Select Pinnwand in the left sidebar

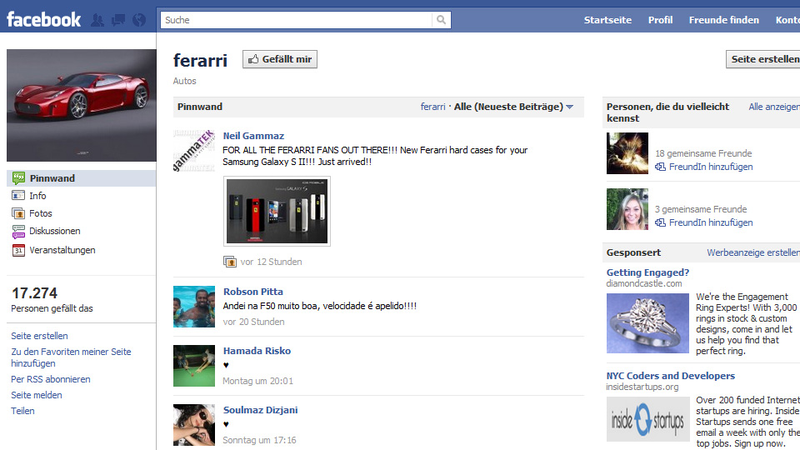[x=82, y=178]
